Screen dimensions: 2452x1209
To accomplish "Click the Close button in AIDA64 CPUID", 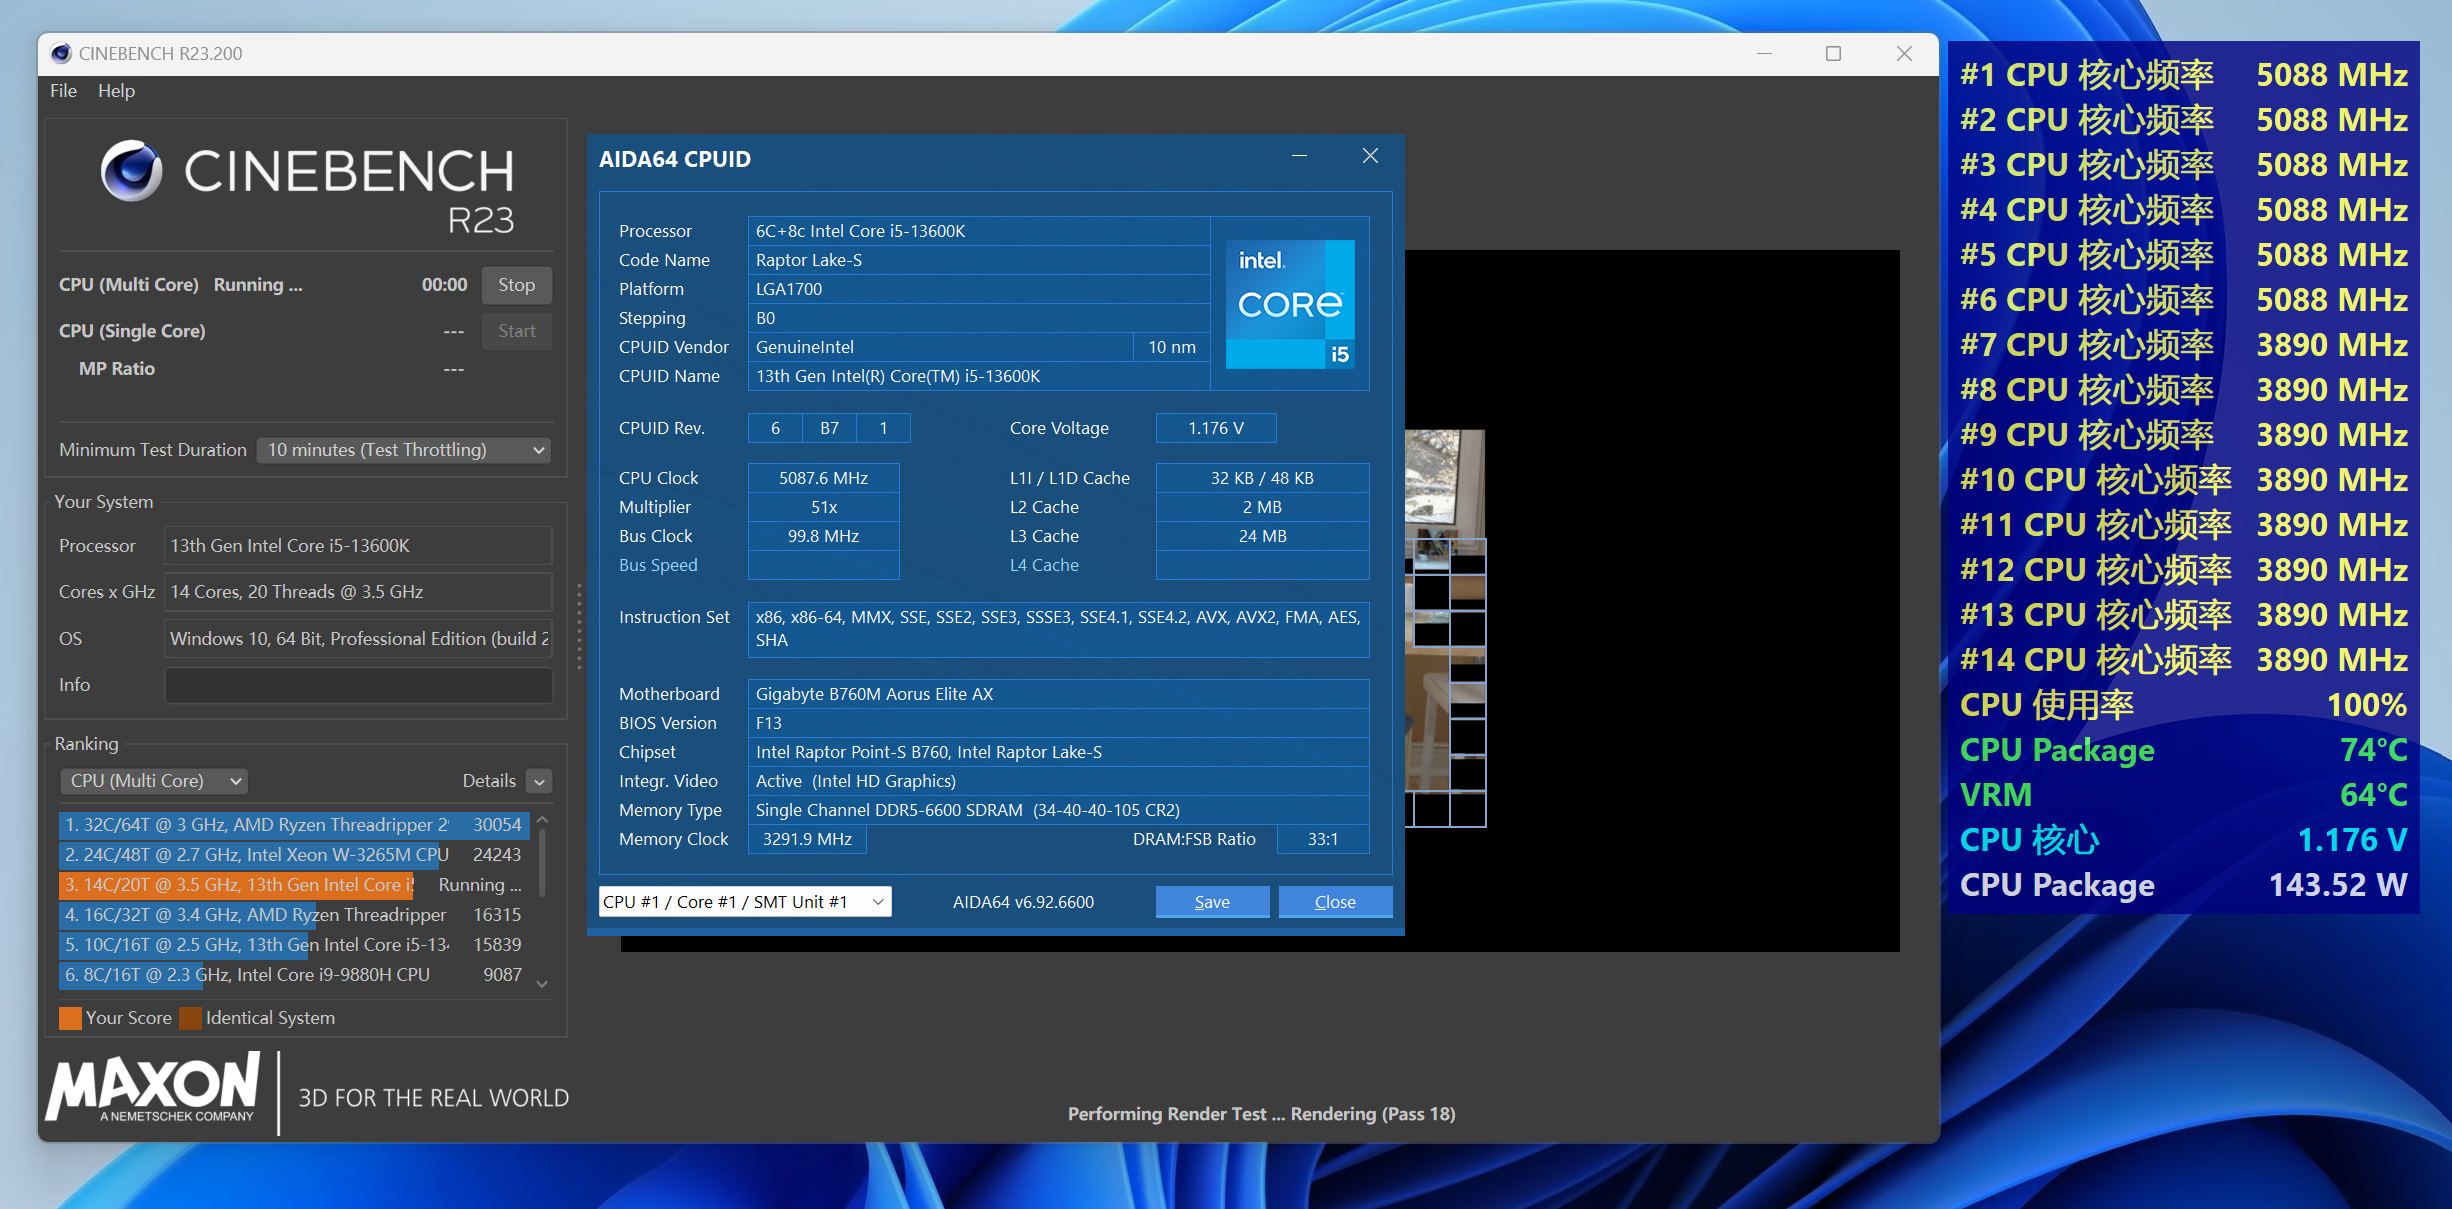I will click(x=1334, y=902).
